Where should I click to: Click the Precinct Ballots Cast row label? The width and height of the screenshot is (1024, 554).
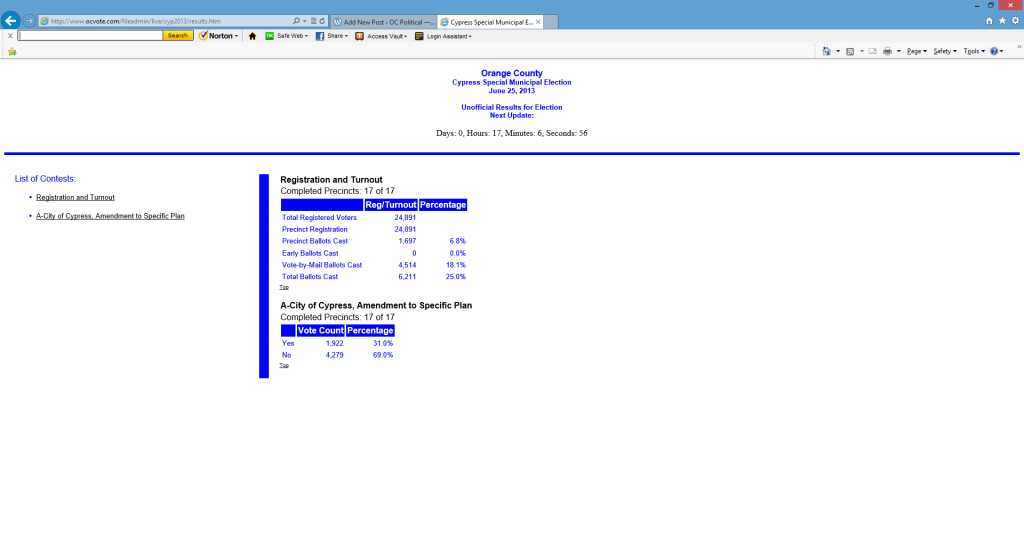[x=315, y=241]
